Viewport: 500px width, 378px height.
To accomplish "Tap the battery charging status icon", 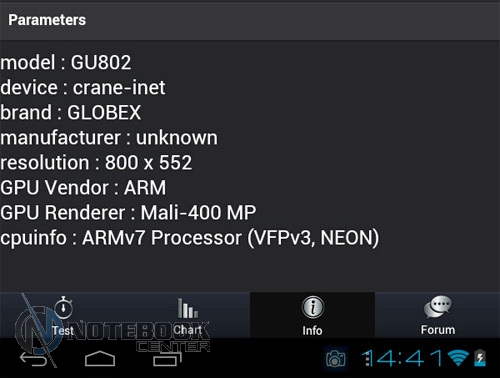I will (480, 358).
